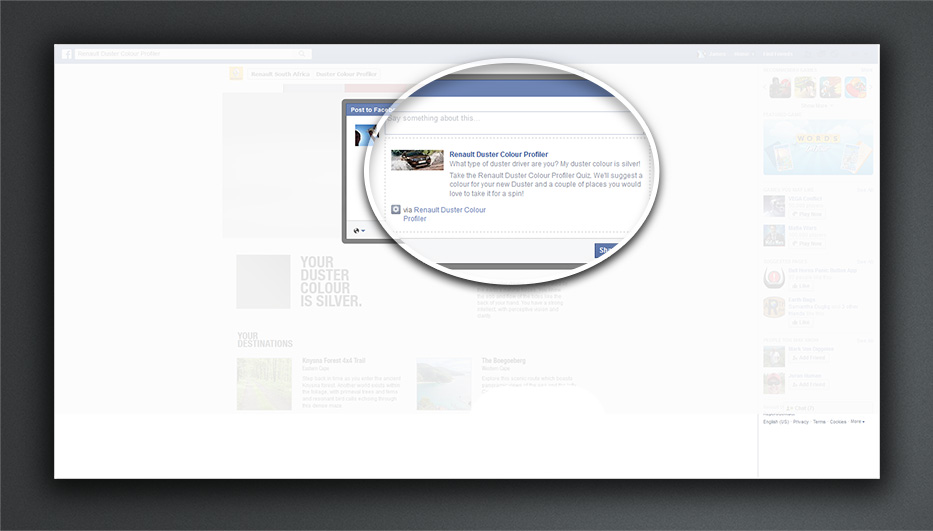Click the app icon beside 'via Renault Duster'

point(396,210)
